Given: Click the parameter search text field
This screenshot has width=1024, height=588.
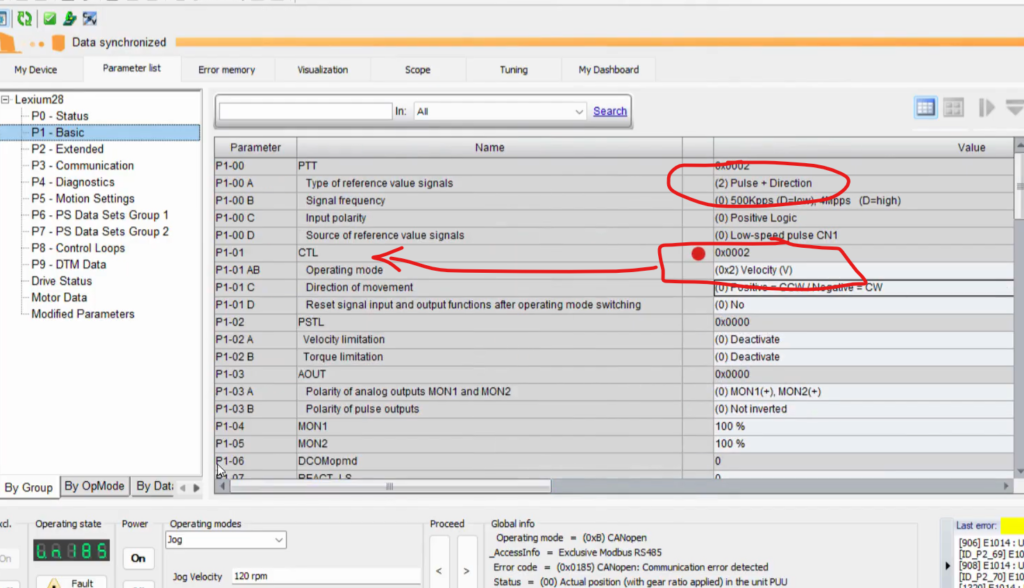Looking at the screenshot, I should (x=305, y=111).
